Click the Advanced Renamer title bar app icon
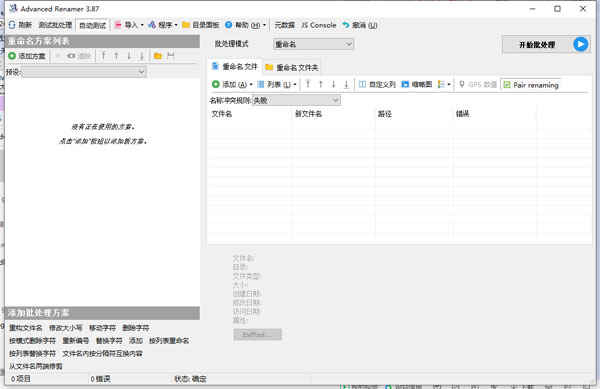This screenshot has width=600, height=389. 13,8
